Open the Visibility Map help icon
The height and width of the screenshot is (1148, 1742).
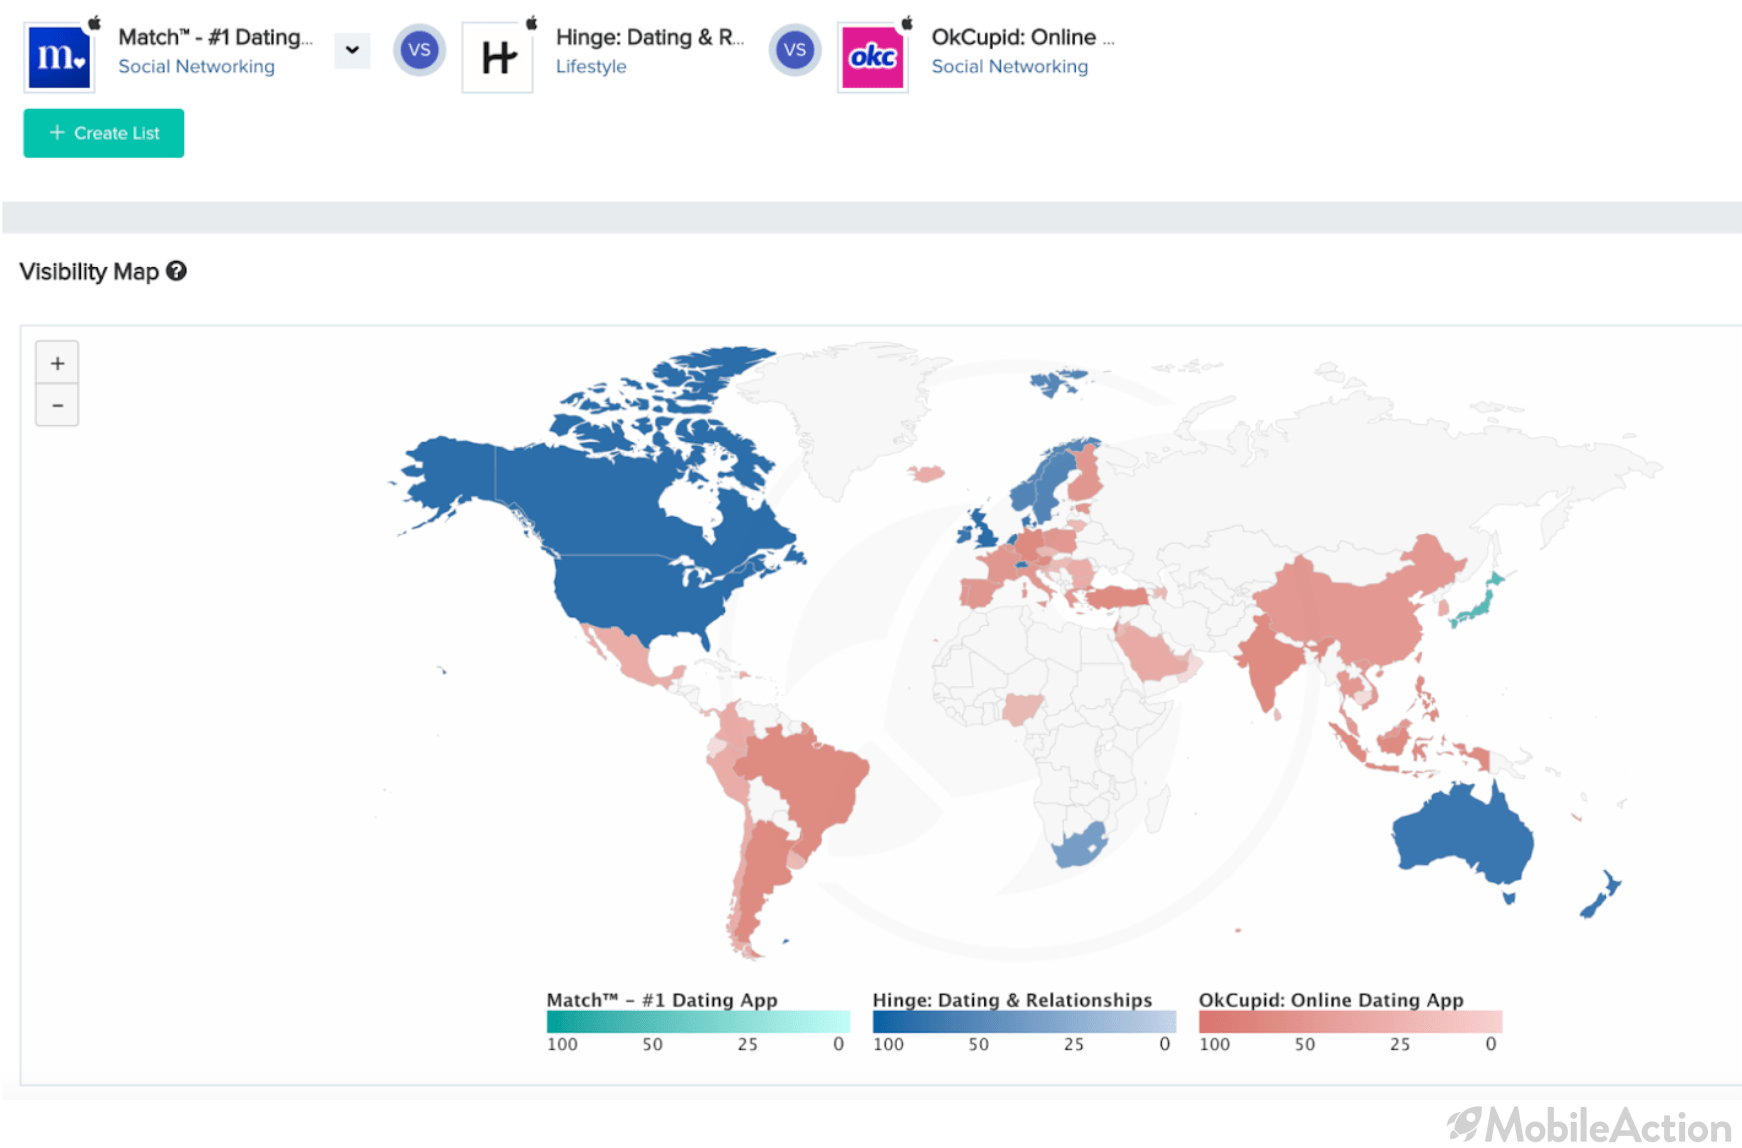click(x=176, y=271)
